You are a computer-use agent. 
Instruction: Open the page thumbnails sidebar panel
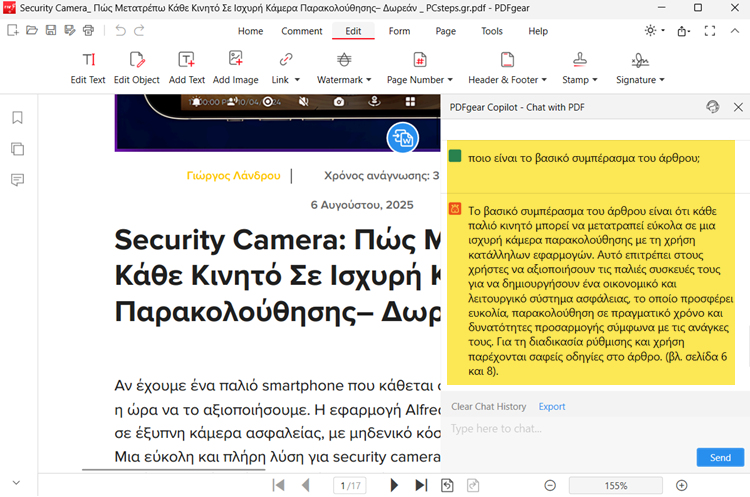pyautogui.click(x=17, y=149)
